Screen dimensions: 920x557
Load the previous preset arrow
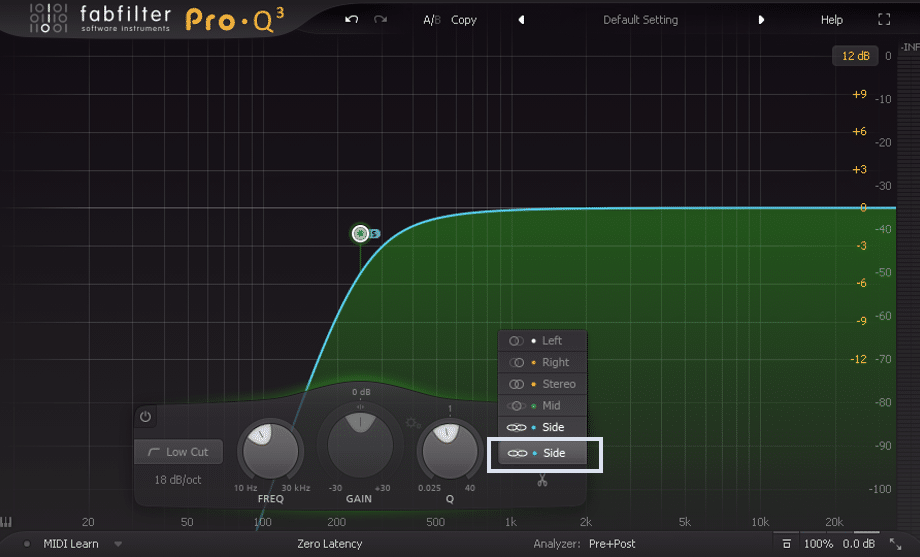click(521, 20)
